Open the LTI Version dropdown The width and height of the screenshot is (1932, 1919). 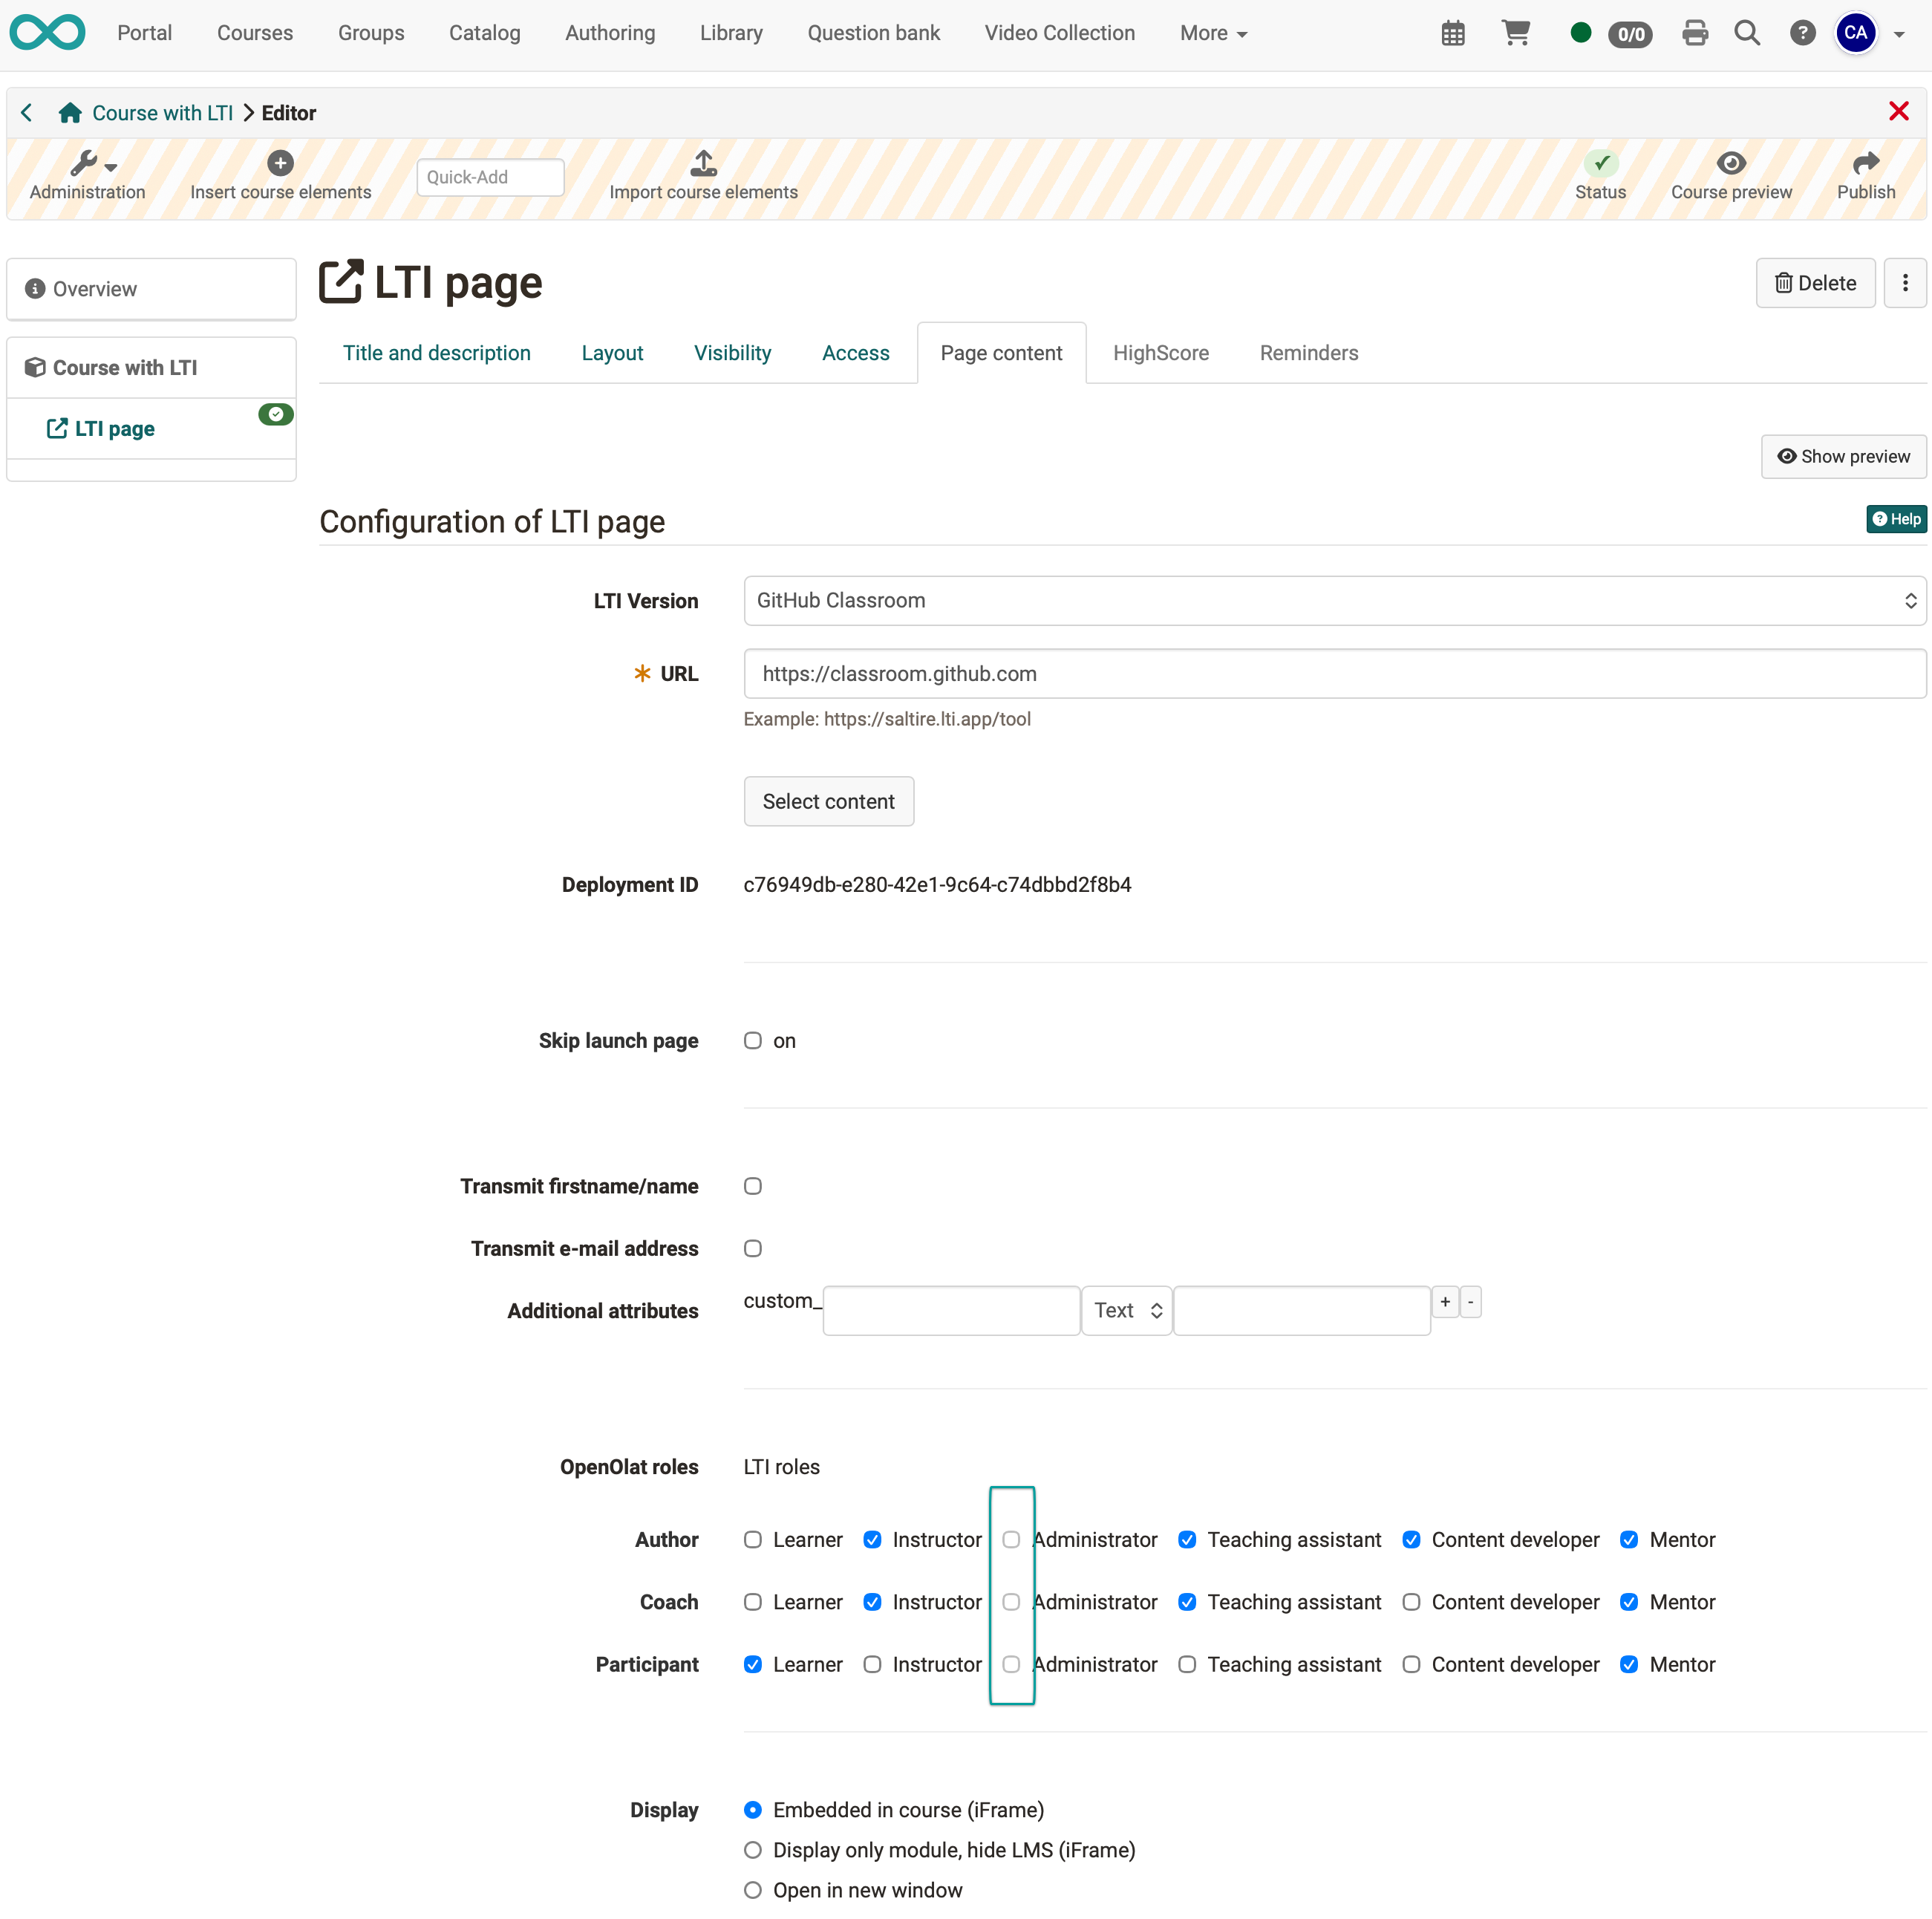click(x=1331, y=600)
